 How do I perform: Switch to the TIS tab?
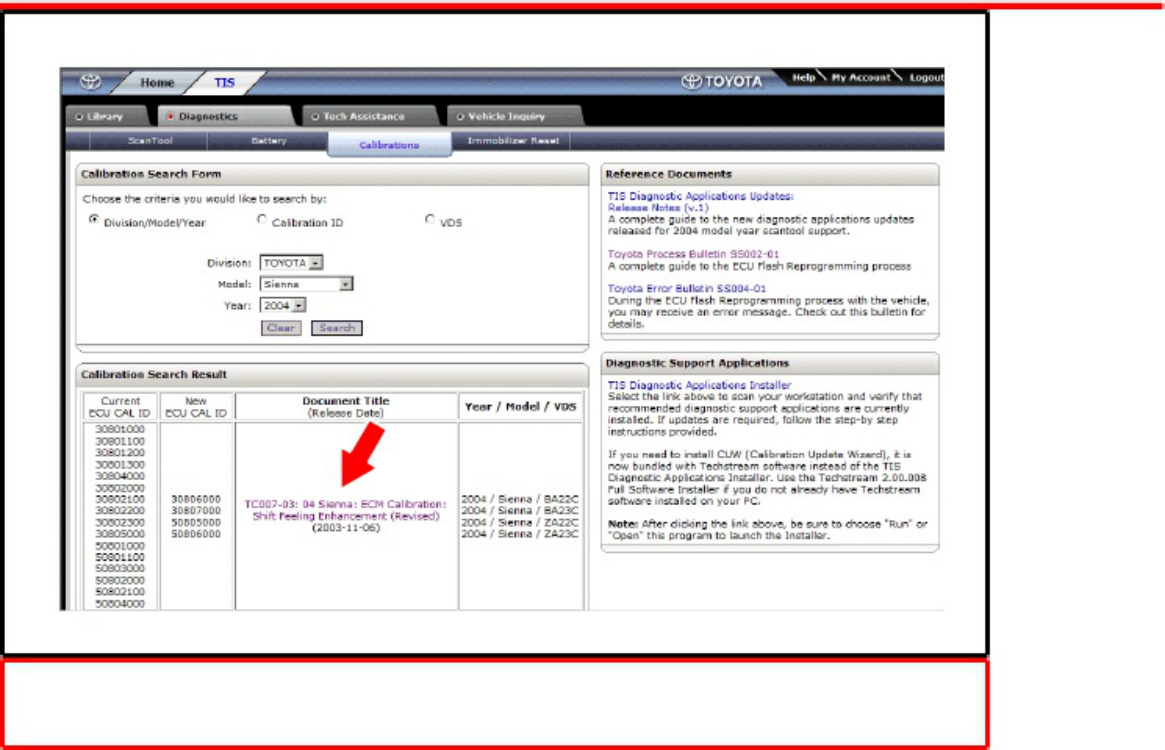[224, 83]
